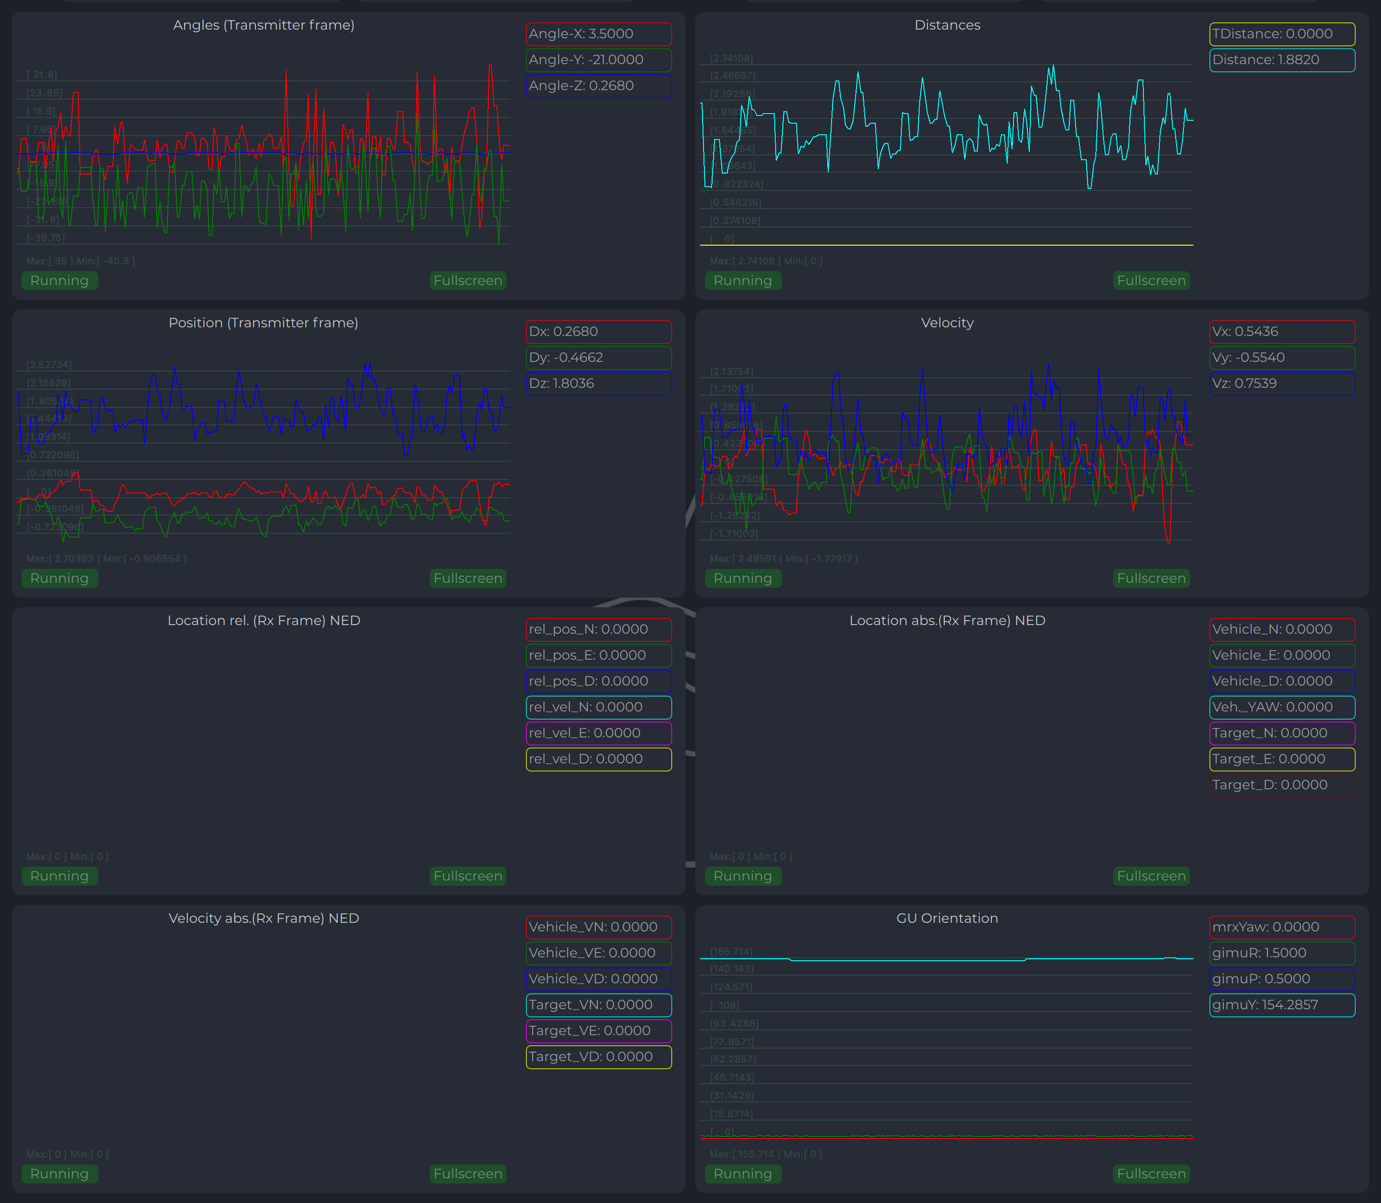Toggle Running on Location rel. chart

click(60, 876)
